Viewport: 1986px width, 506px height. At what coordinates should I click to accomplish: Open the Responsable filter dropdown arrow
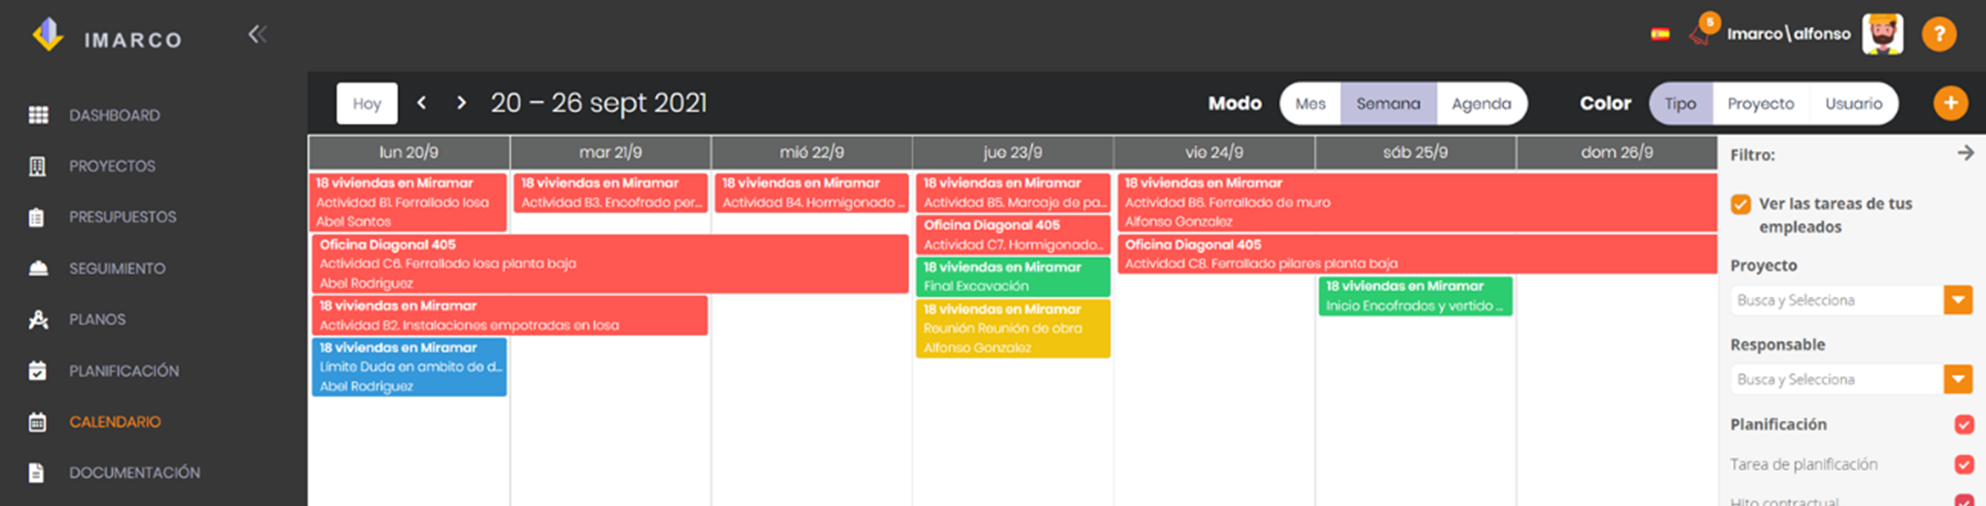1958,379
